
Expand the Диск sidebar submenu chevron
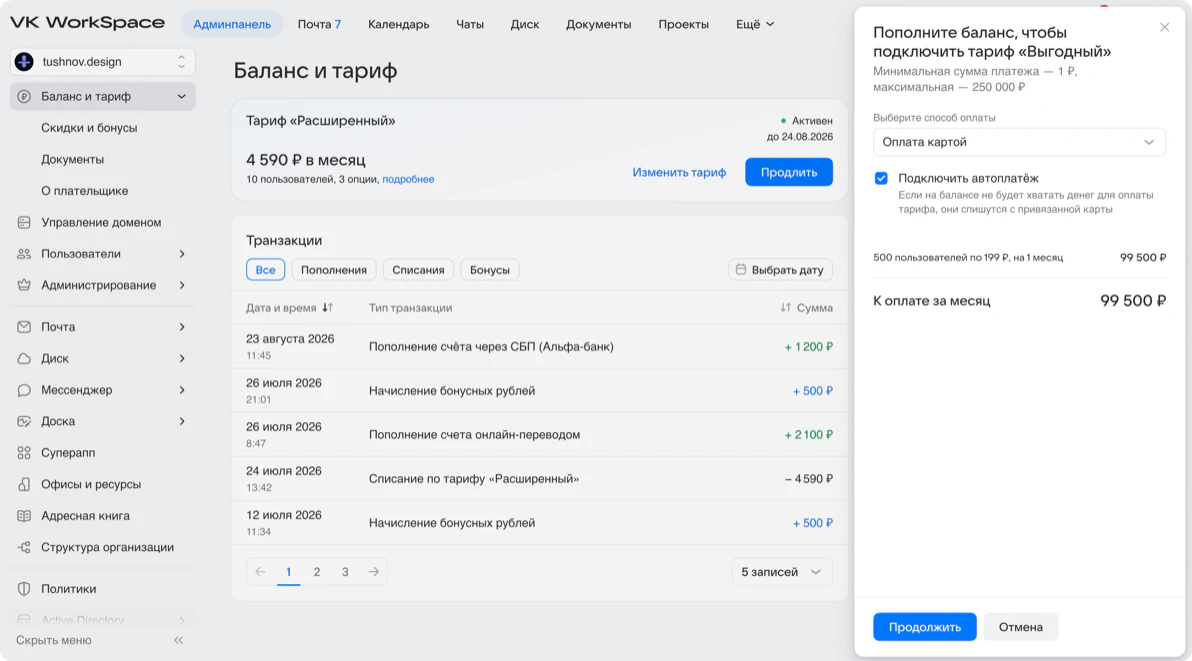(x=182, y=359)
